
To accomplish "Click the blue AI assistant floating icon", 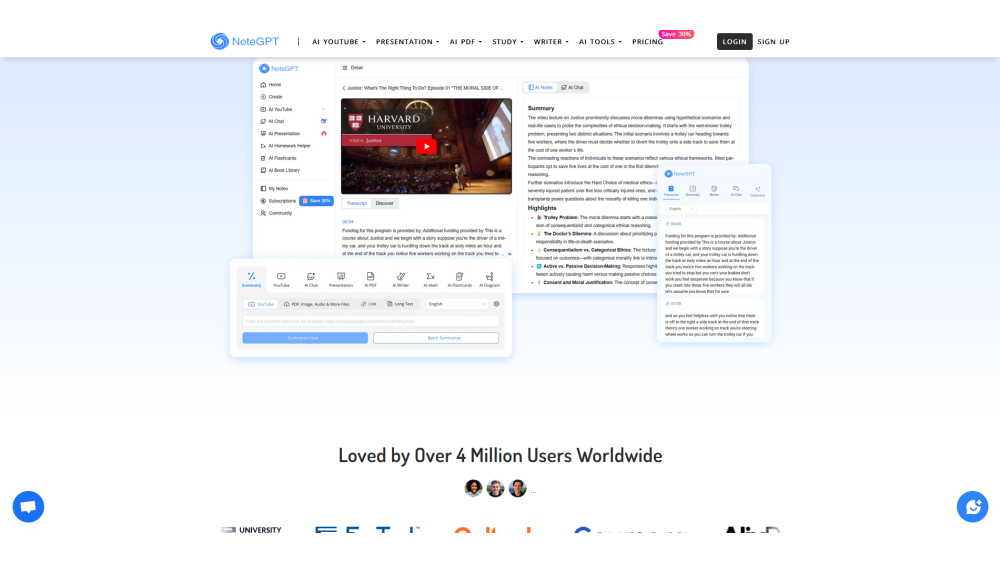I will (x=971, y=507).
